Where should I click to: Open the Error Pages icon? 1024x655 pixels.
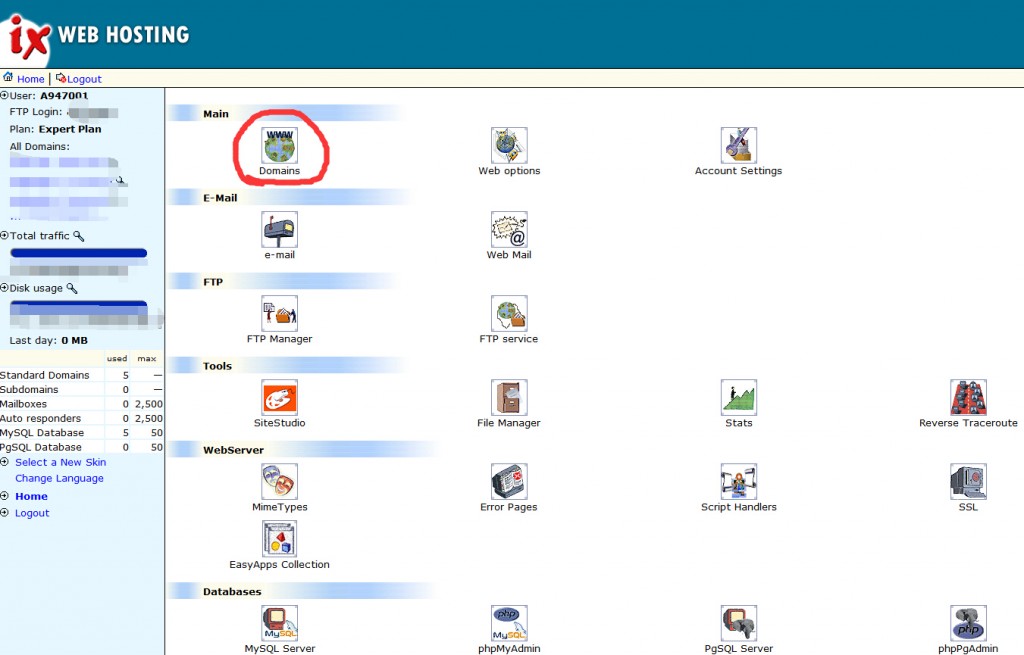[x=509, y=481]
